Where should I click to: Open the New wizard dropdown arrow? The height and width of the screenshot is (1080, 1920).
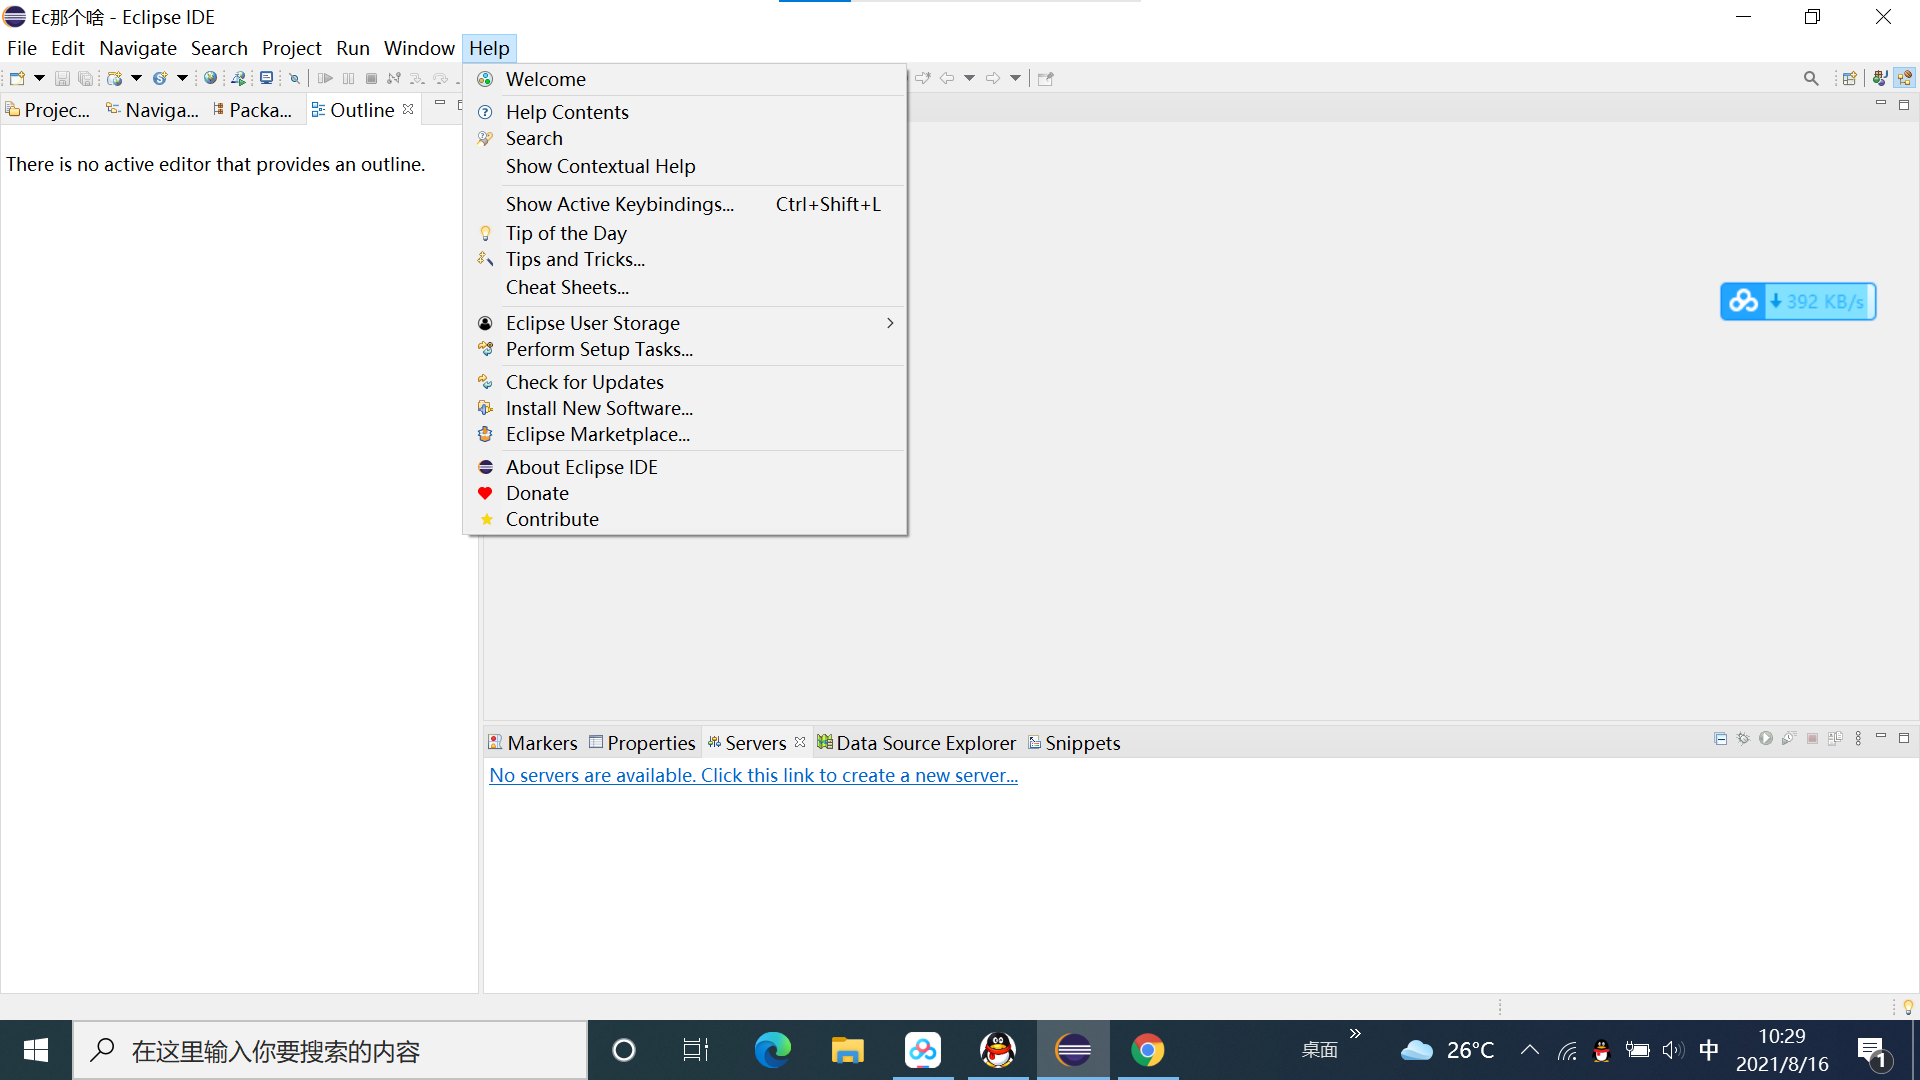tap(39, 78)
